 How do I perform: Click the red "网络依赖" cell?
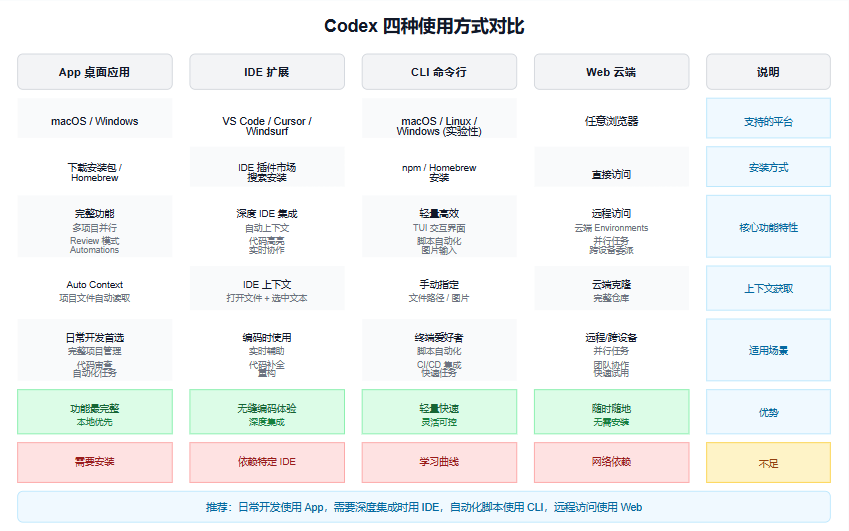(611, 462)
